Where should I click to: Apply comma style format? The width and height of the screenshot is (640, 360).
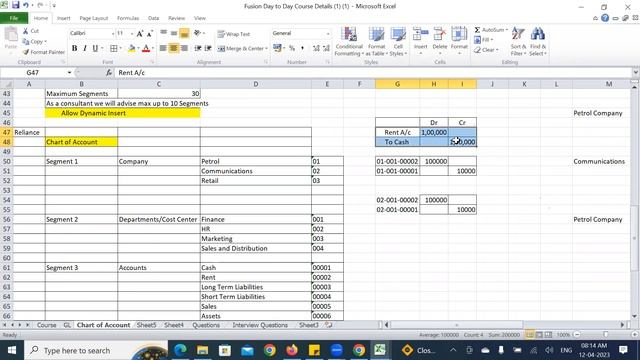click(x=302, y=49)
